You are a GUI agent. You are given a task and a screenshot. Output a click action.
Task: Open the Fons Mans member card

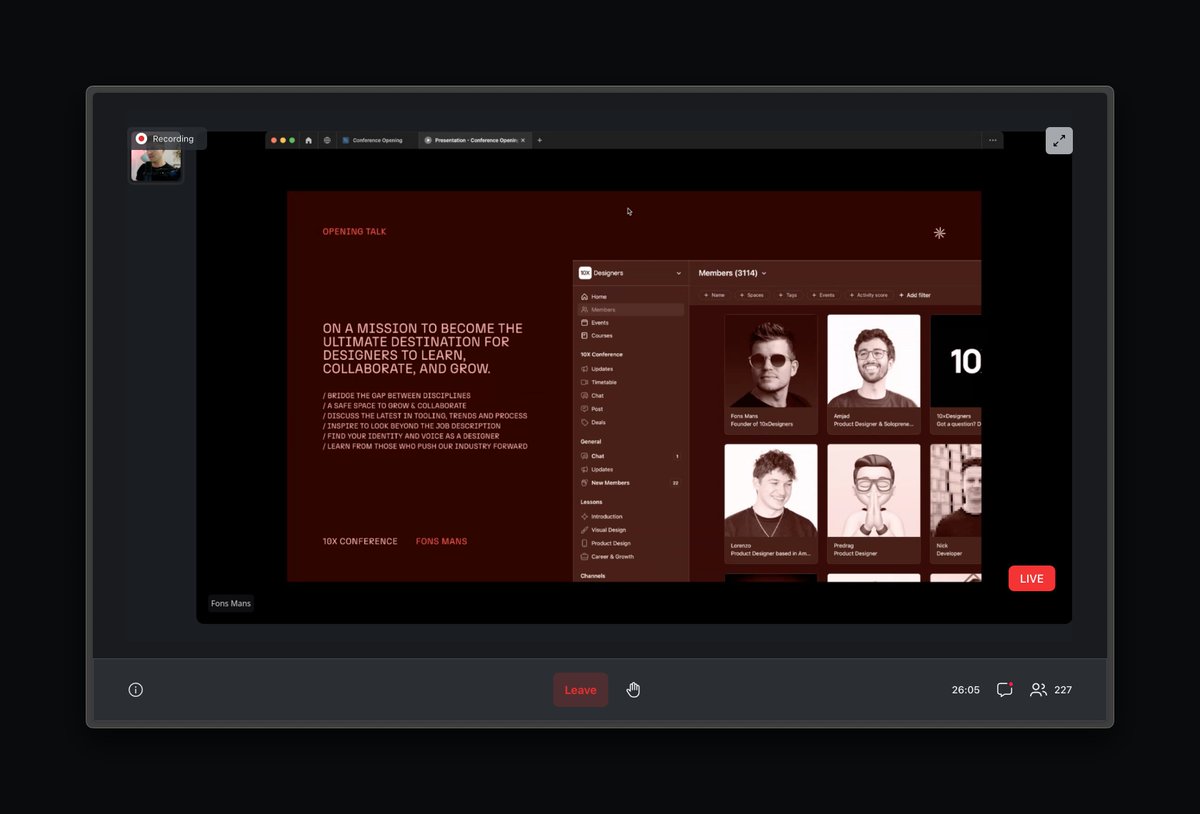click(x=770, y=374)
